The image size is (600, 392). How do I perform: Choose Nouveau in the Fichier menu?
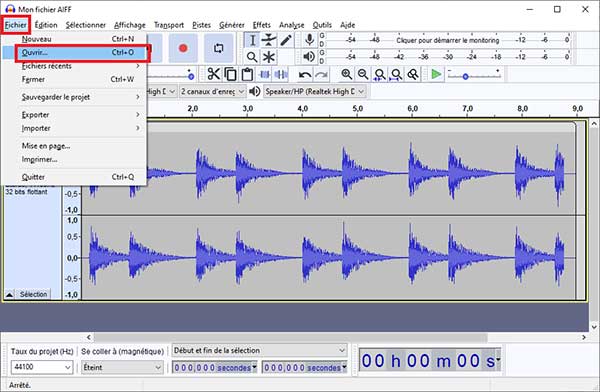pyautogui.click(x=74, y=39)
